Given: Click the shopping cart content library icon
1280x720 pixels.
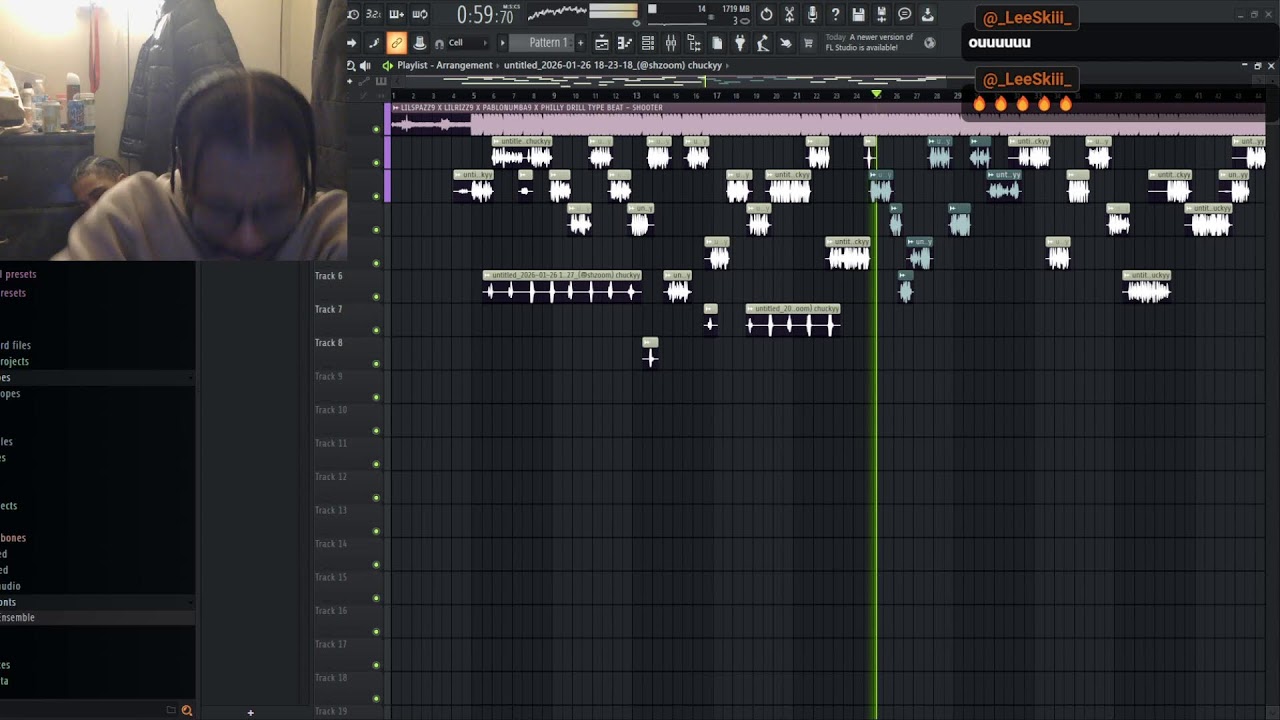Looking at the screenshot, I should coord(808,43).
